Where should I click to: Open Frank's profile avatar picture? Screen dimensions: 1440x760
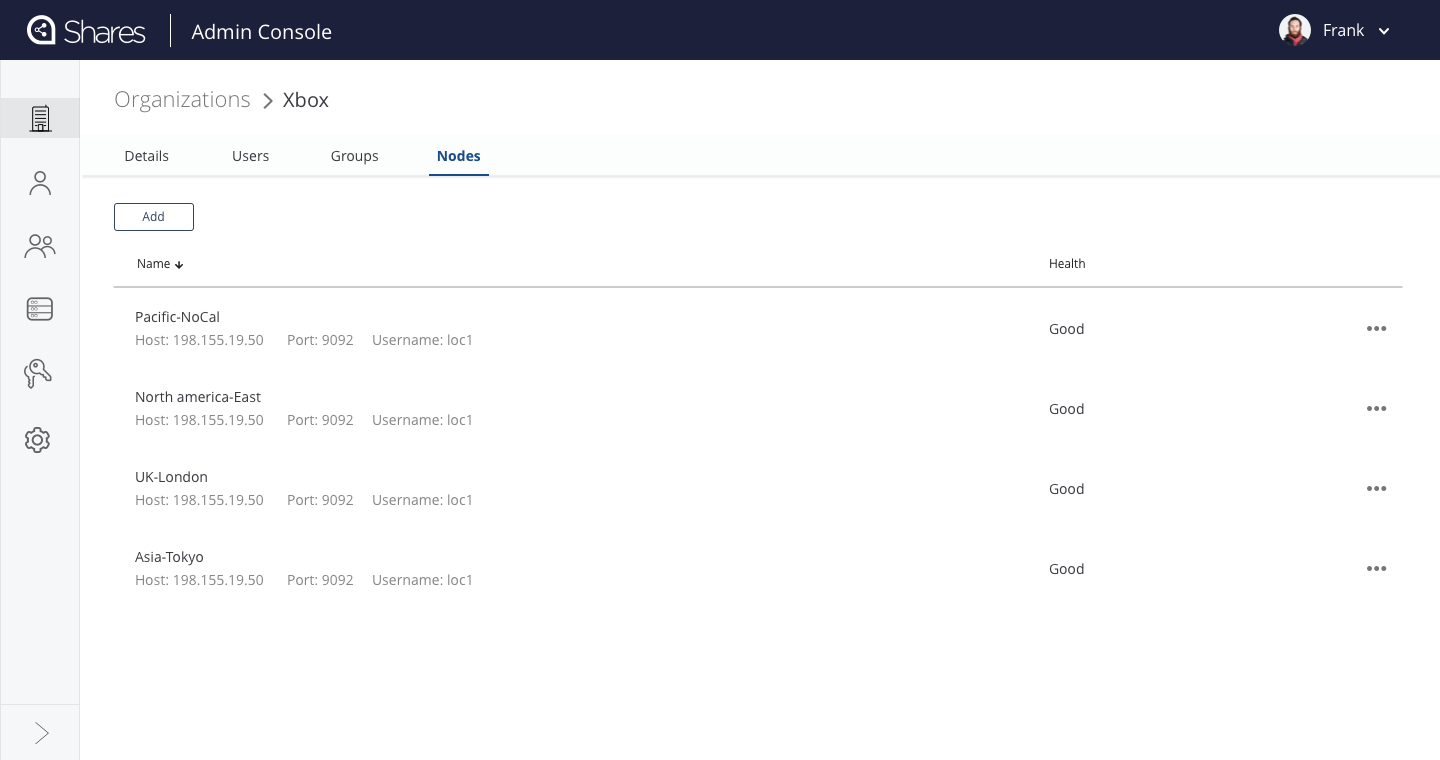click(x=1295, y=30)
